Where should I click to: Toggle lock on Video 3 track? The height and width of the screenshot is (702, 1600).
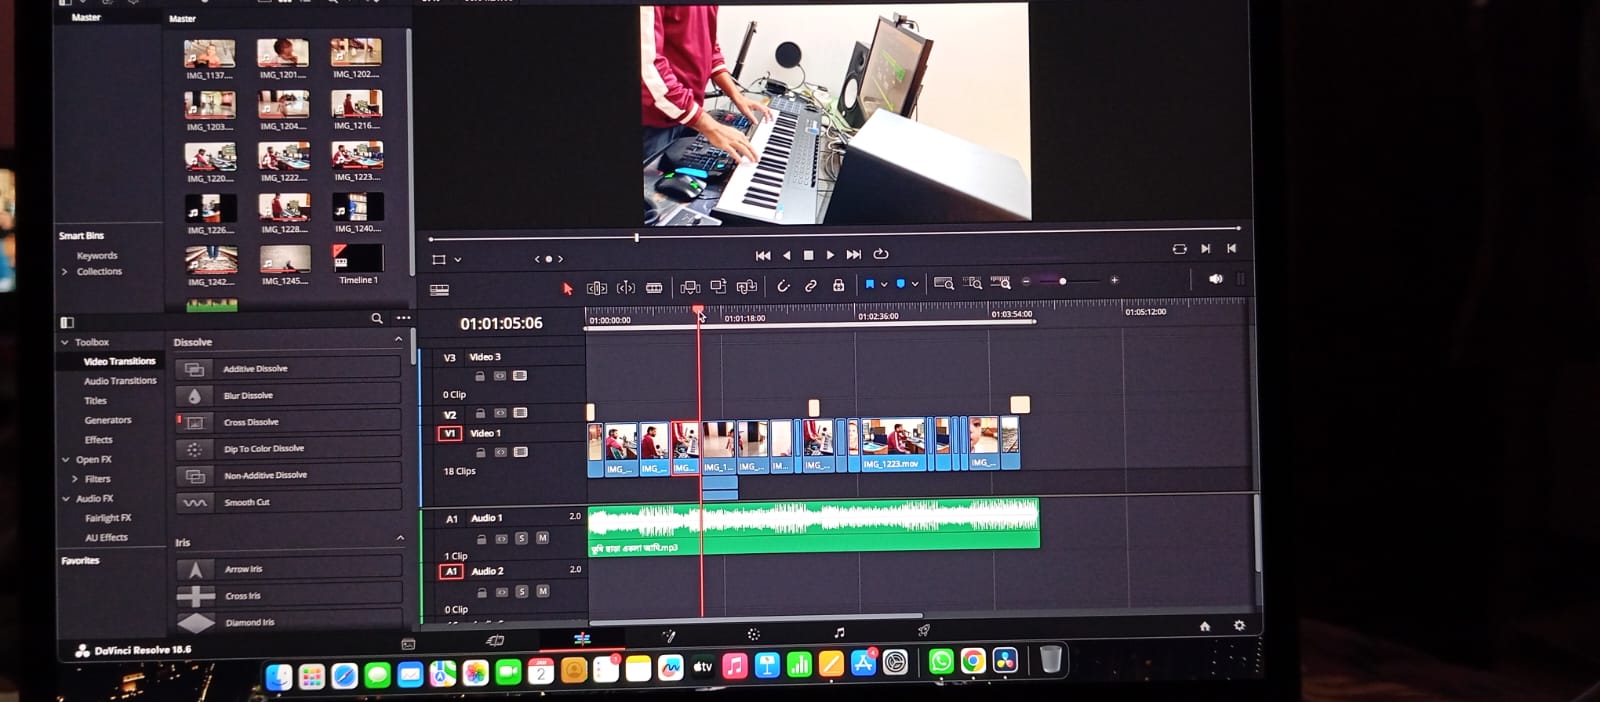pos(480,376)
